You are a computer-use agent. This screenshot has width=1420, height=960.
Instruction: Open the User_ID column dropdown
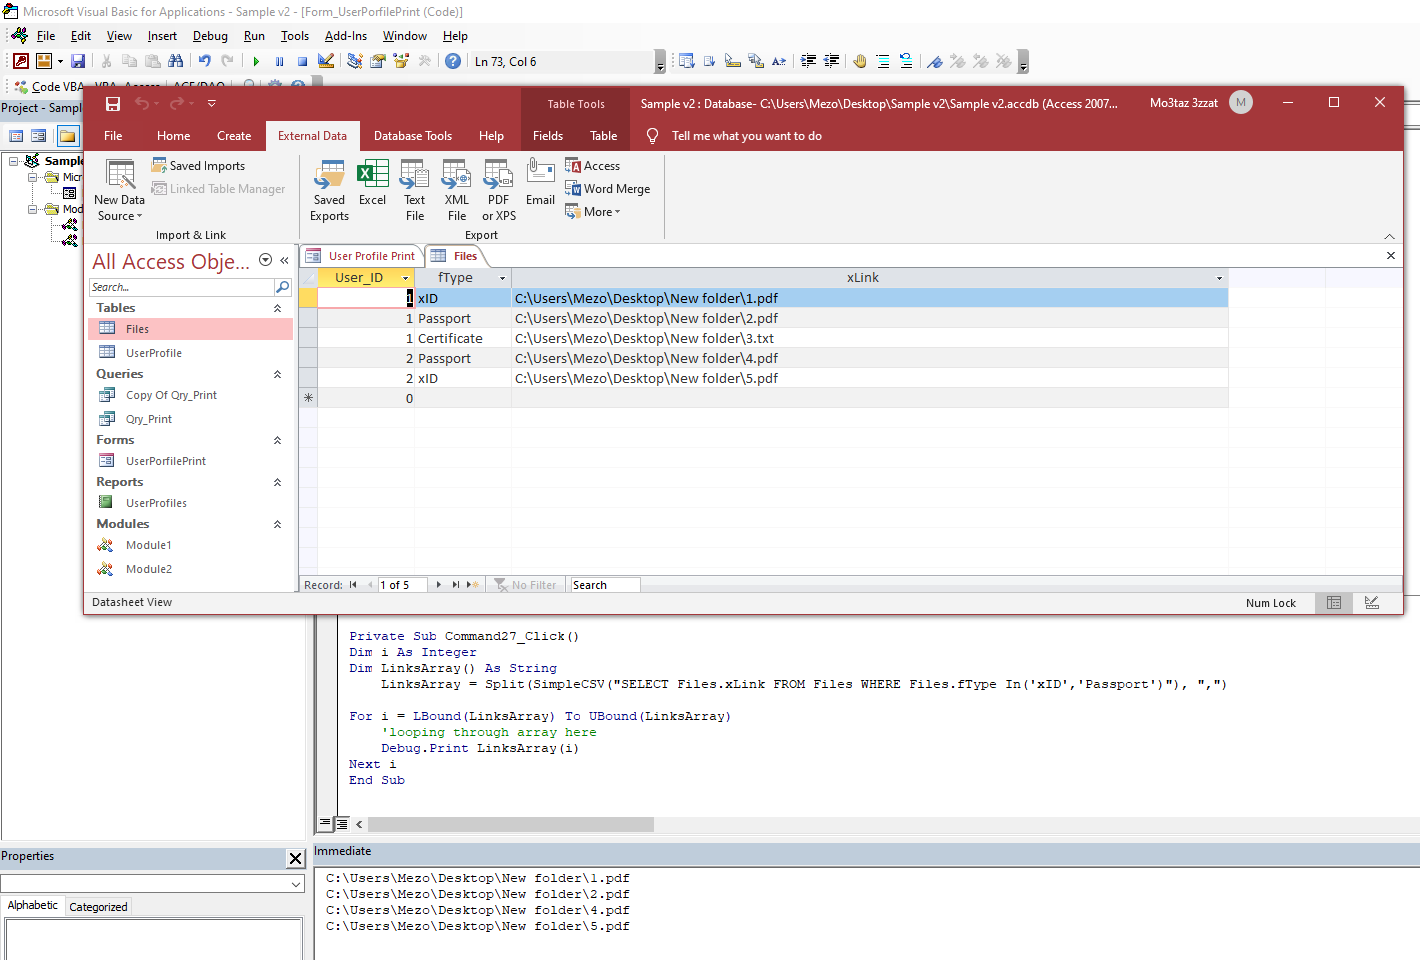tap(405, 278)
